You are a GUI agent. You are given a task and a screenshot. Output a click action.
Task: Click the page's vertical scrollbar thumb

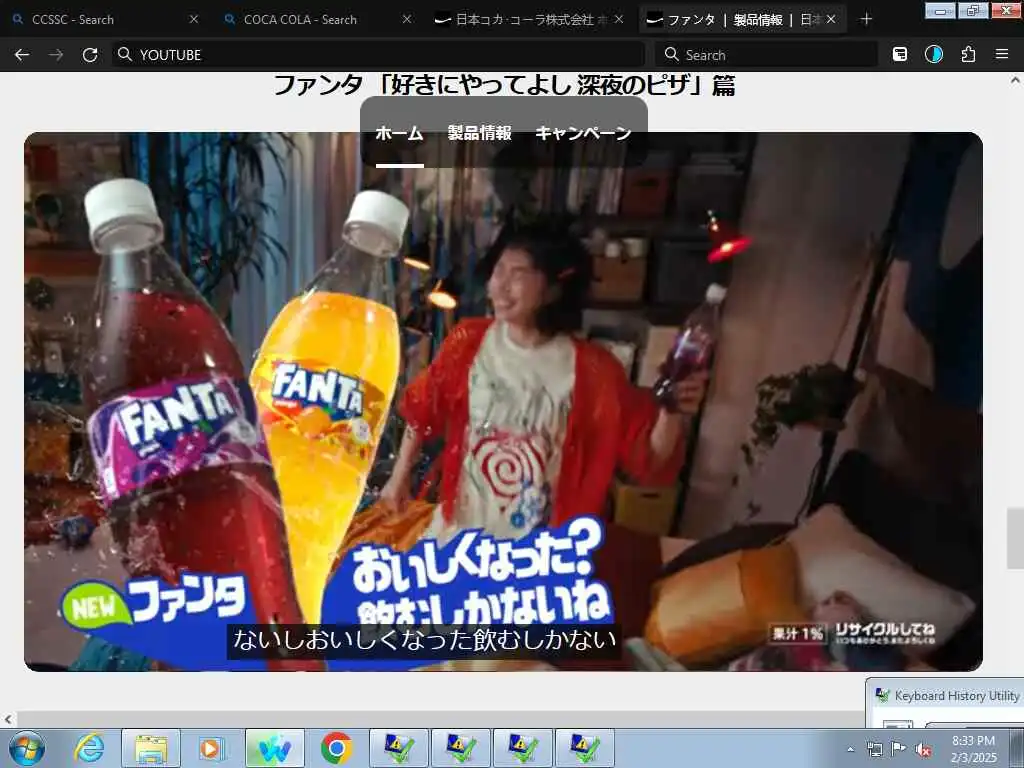pos(1015,537)
